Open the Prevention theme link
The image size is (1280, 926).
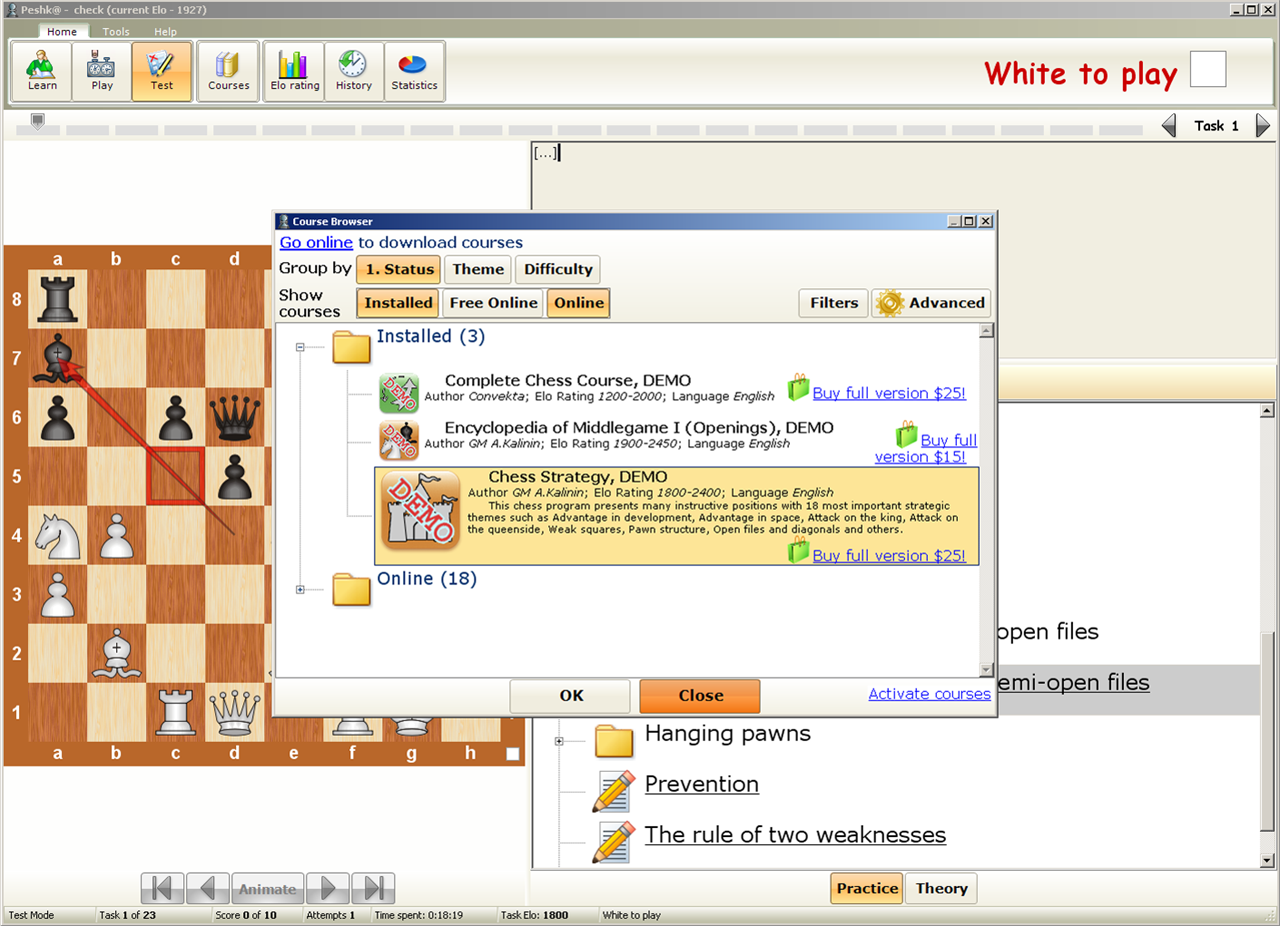click(x=701, y=784)
